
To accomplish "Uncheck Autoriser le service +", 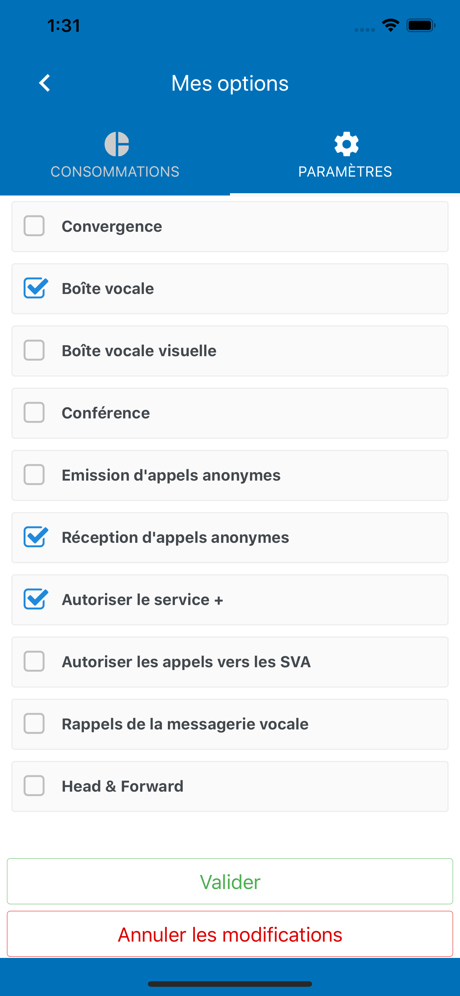I will coord(35,600).
